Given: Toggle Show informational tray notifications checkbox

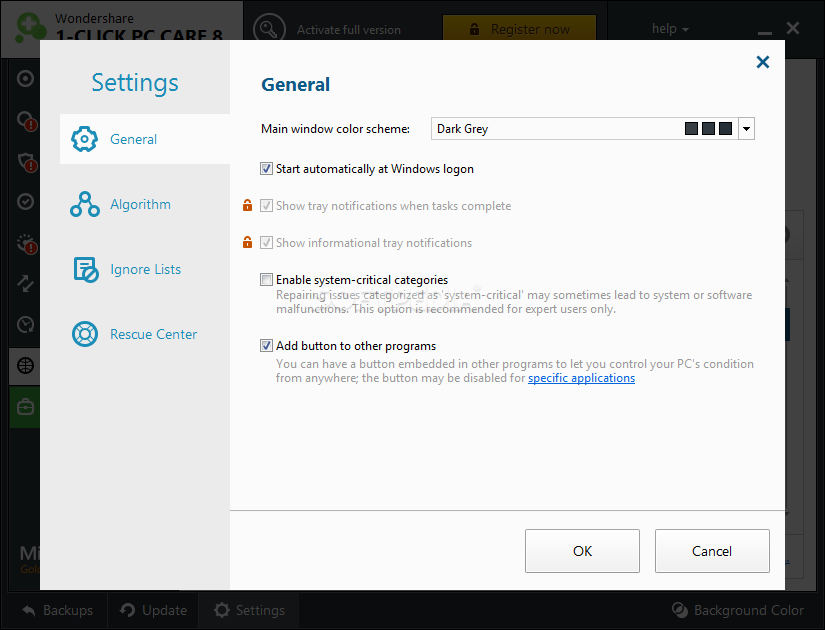Looking at the screenshot, I should [x=266, y=243].
